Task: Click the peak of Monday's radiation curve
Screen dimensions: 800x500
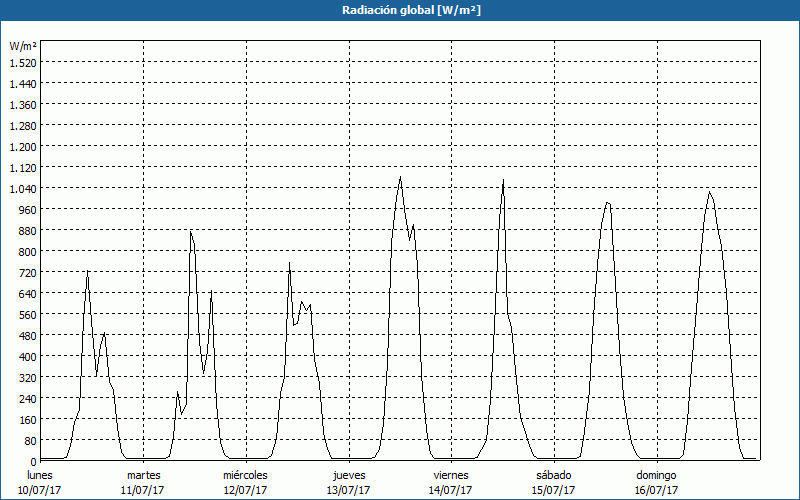Action: (88, 272)
